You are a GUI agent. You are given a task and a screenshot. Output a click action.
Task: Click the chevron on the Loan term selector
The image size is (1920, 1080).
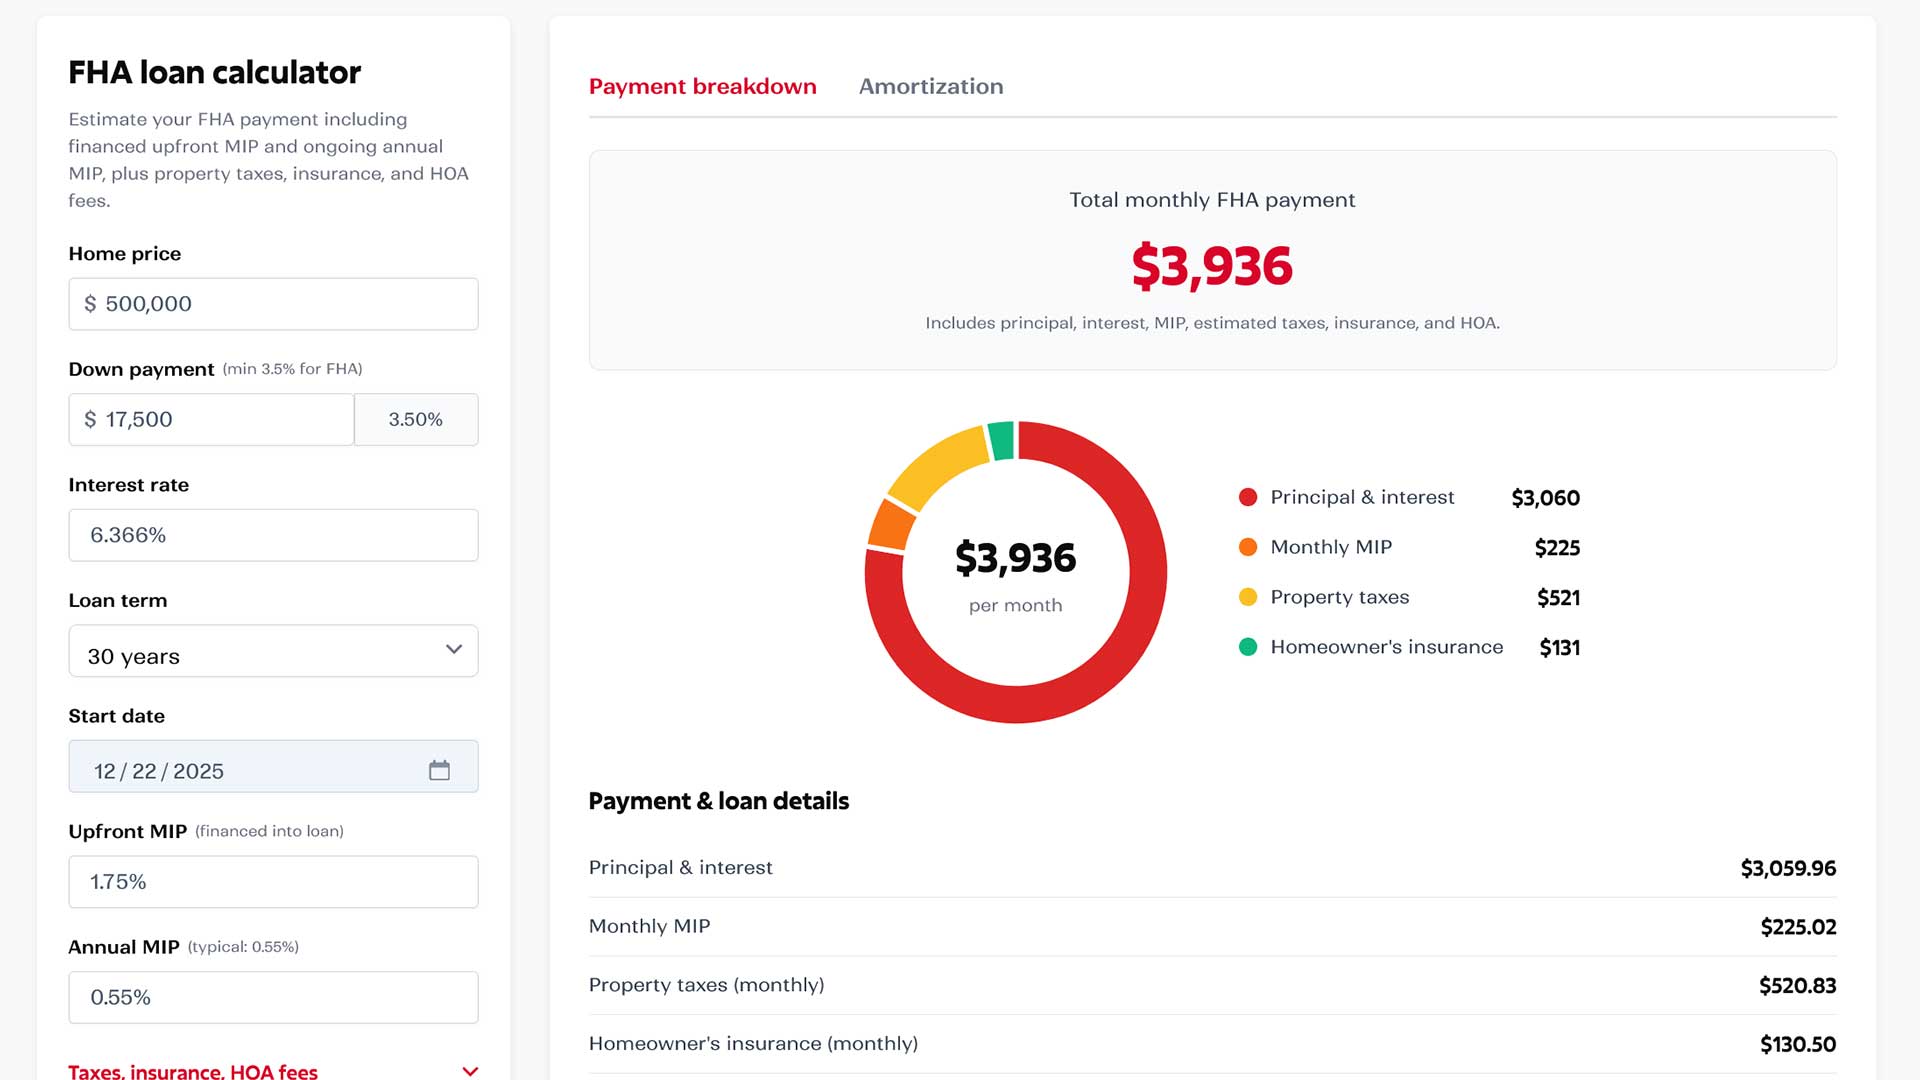(456, 650)
